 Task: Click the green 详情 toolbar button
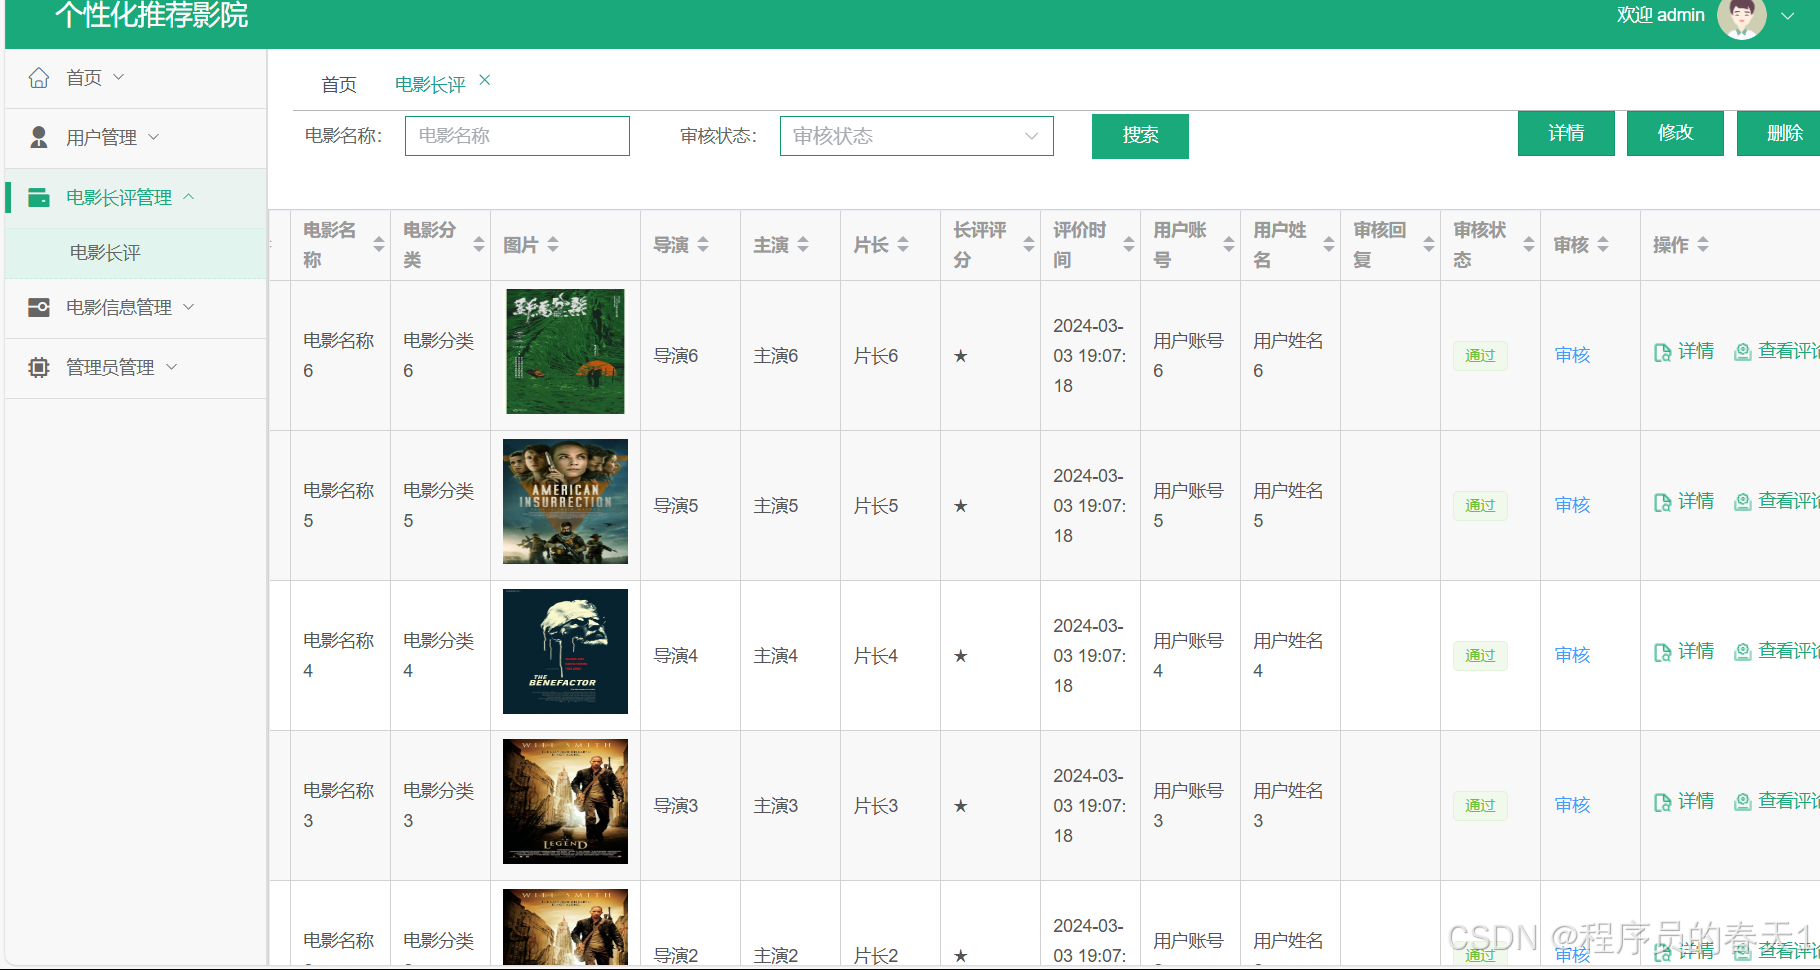point(1566,134)
